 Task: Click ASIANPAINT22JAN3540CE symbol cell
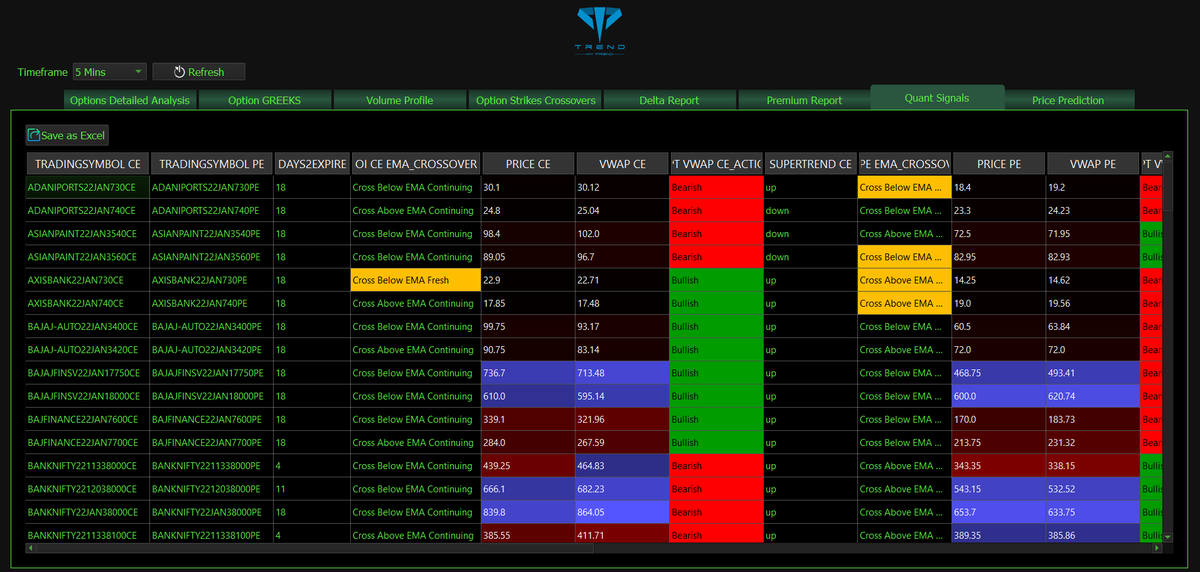(87, 233)
